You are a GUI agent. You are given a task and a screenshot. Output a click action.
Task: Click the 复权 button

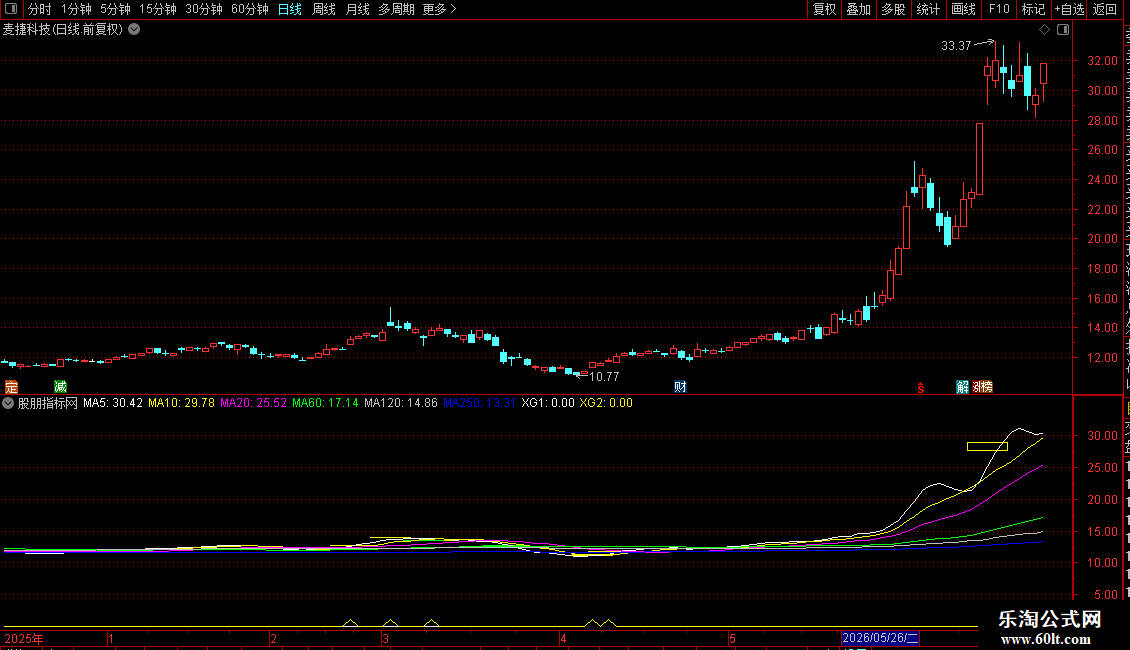pyautogui.click(x=824, y=9)
